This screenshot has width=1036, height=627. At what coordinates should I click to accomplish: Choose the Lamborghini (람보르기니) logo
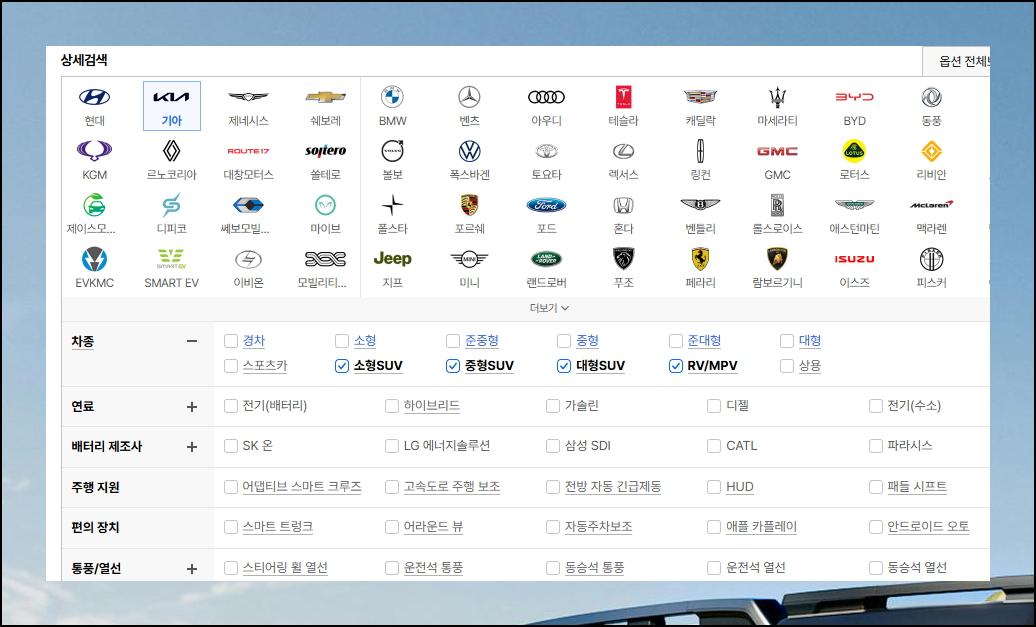pyautogui.click(x=778, y=259)
